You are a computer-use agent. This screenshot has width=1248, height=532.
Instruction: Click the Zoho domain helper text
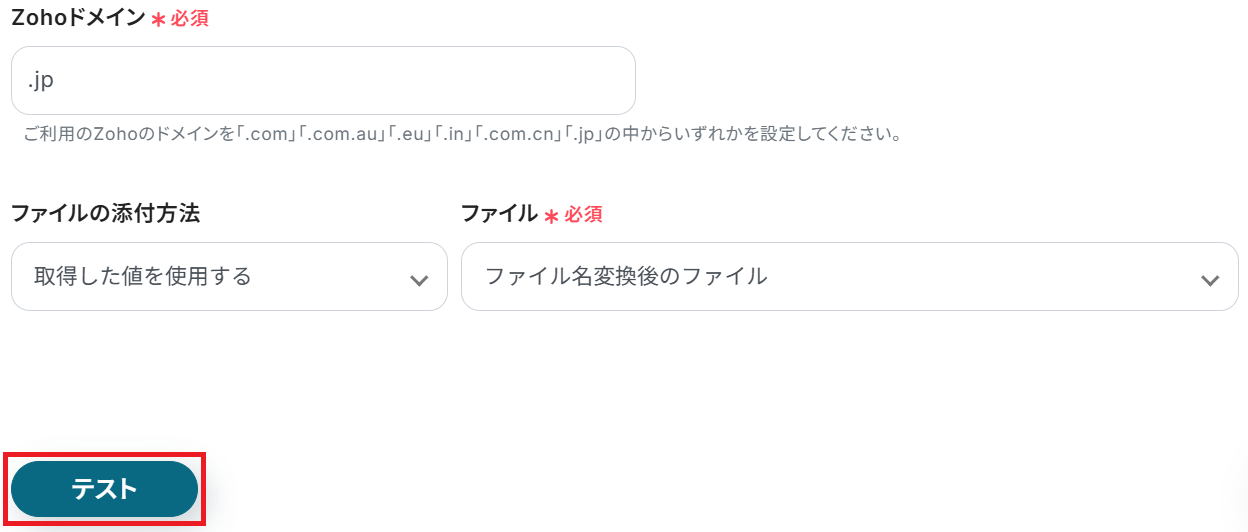point(462,134)
